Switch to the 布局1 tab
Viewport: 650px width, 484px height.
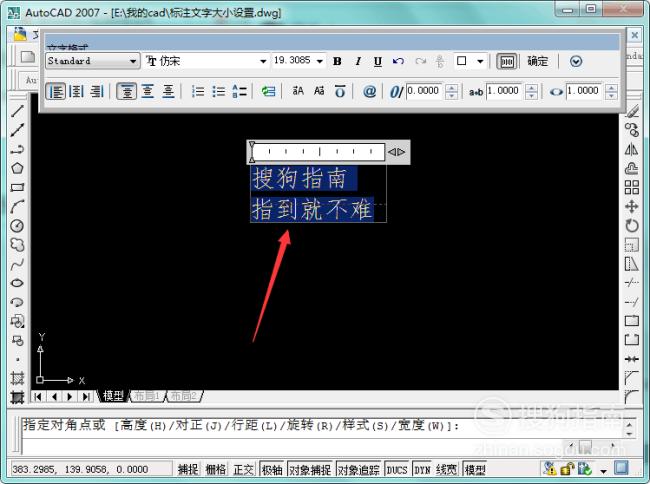147,396
